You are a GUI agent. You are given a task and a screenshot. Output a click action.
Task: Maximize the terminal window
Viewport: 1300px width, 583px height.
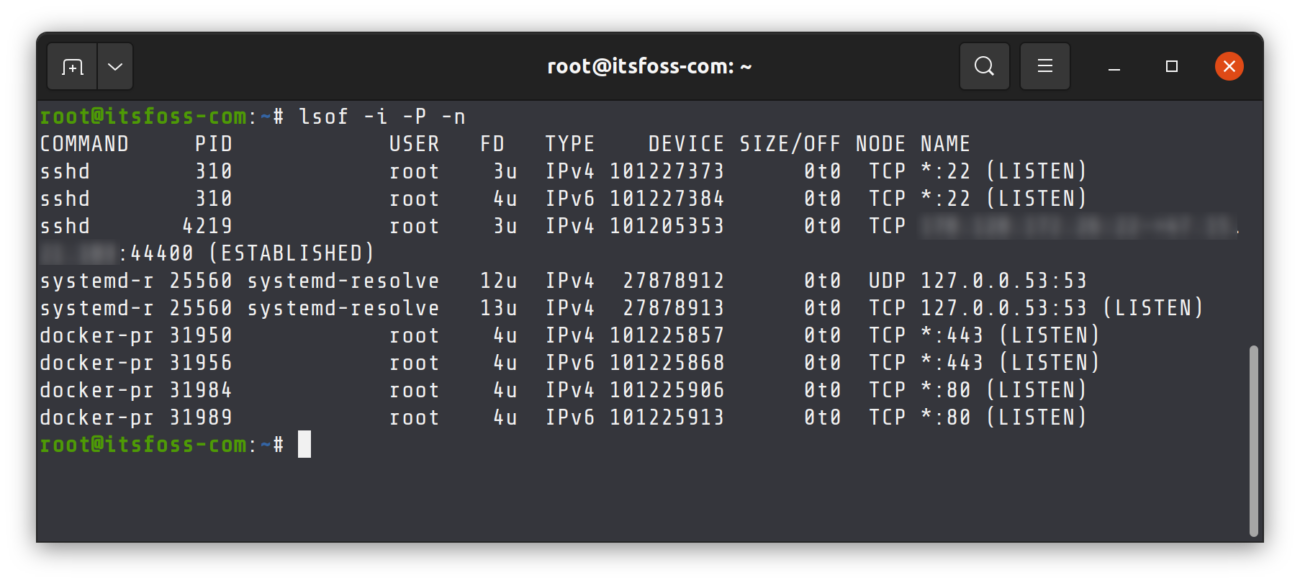click(1171, 66)
